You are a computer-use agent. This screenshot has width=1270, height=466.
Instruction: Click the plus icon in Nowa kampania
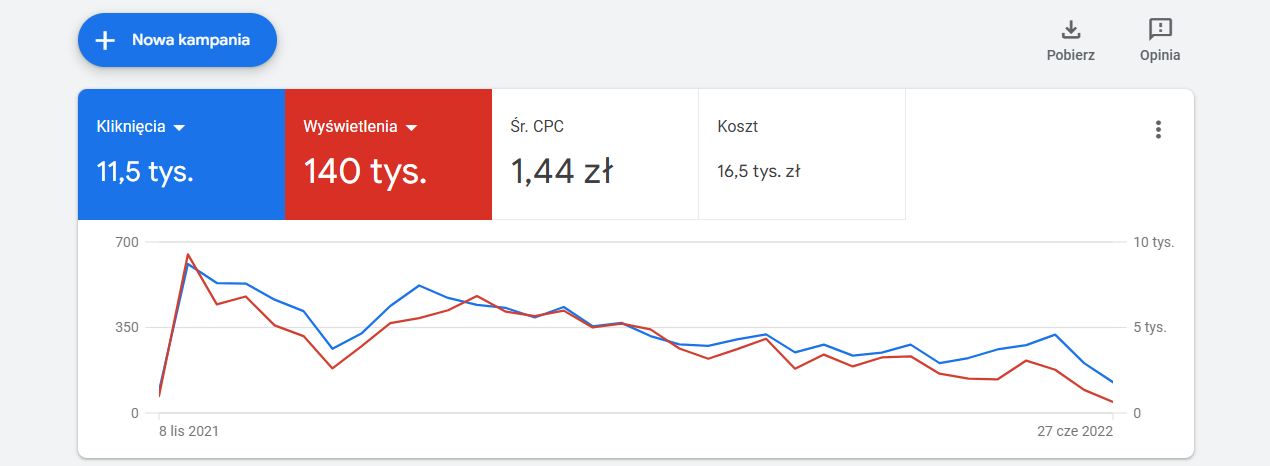(105, 40)
